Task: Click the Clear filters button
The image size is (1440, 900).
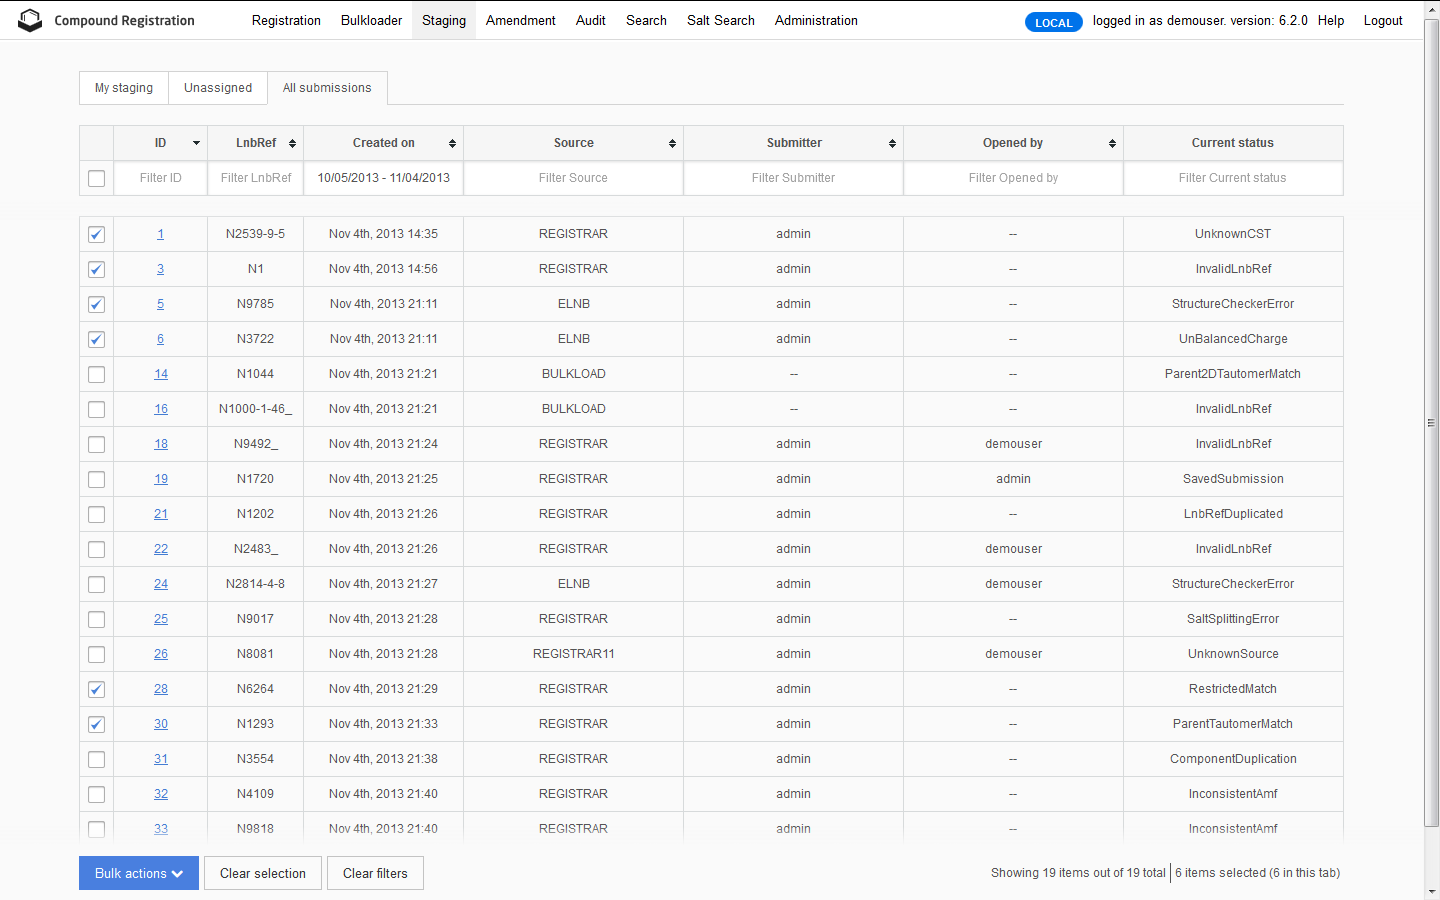Action: coord(375,873)
